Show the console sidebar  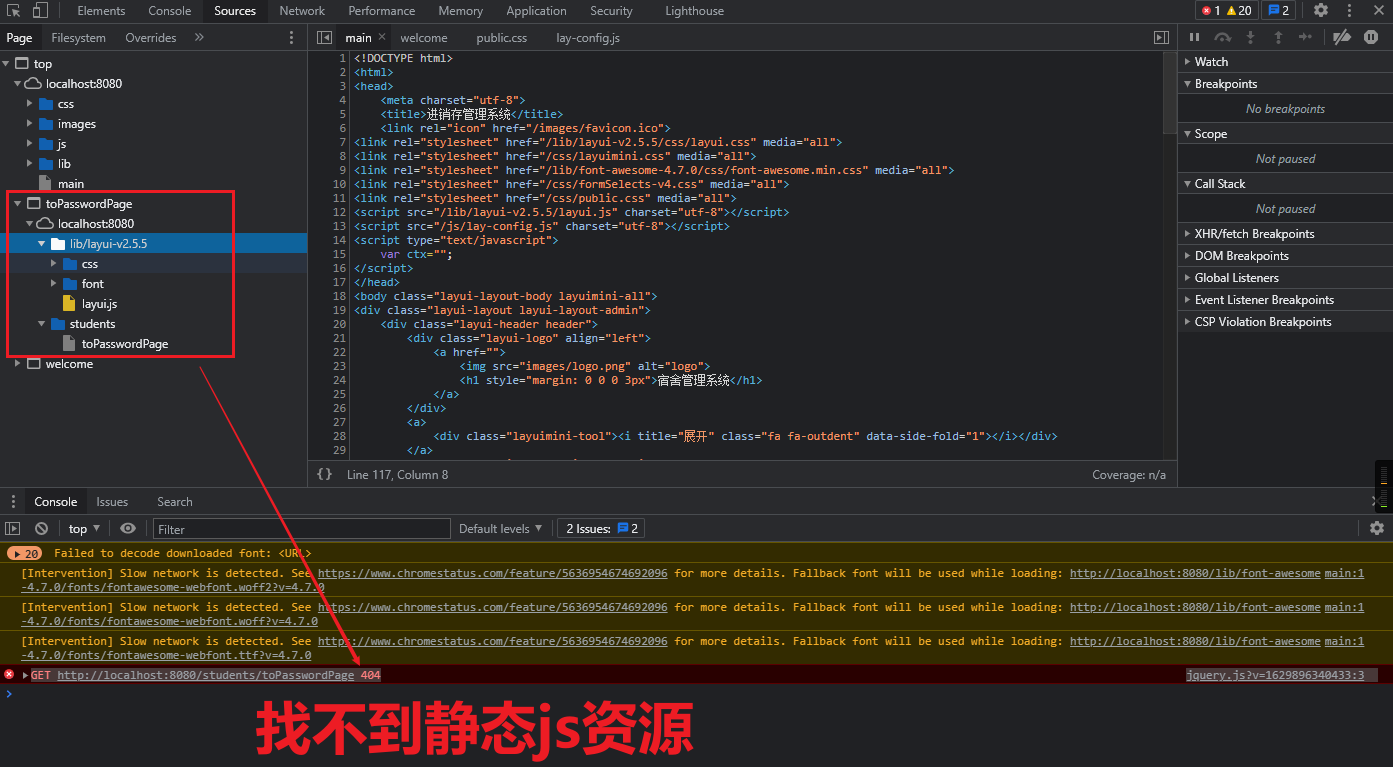(13, 528)
